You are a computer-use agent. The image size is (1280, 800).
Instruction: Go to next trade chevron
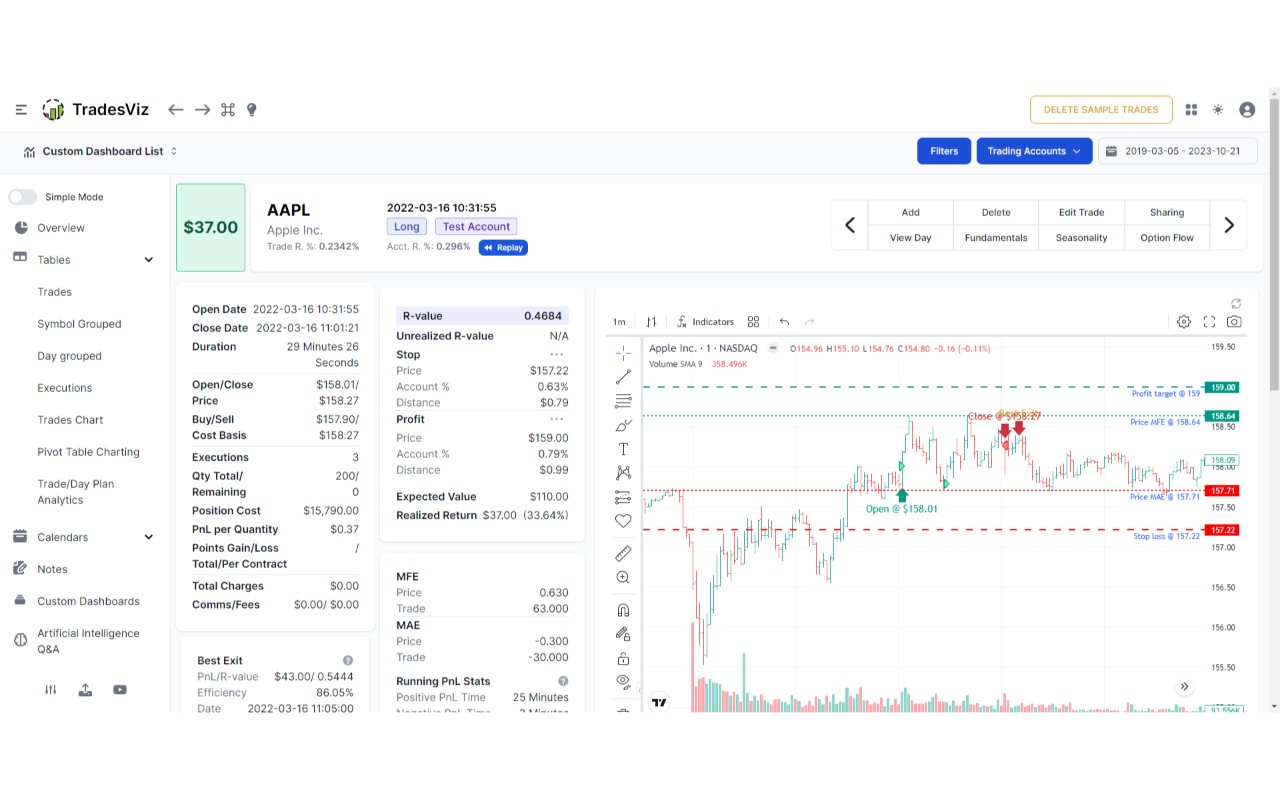(x=1229, y=225)
